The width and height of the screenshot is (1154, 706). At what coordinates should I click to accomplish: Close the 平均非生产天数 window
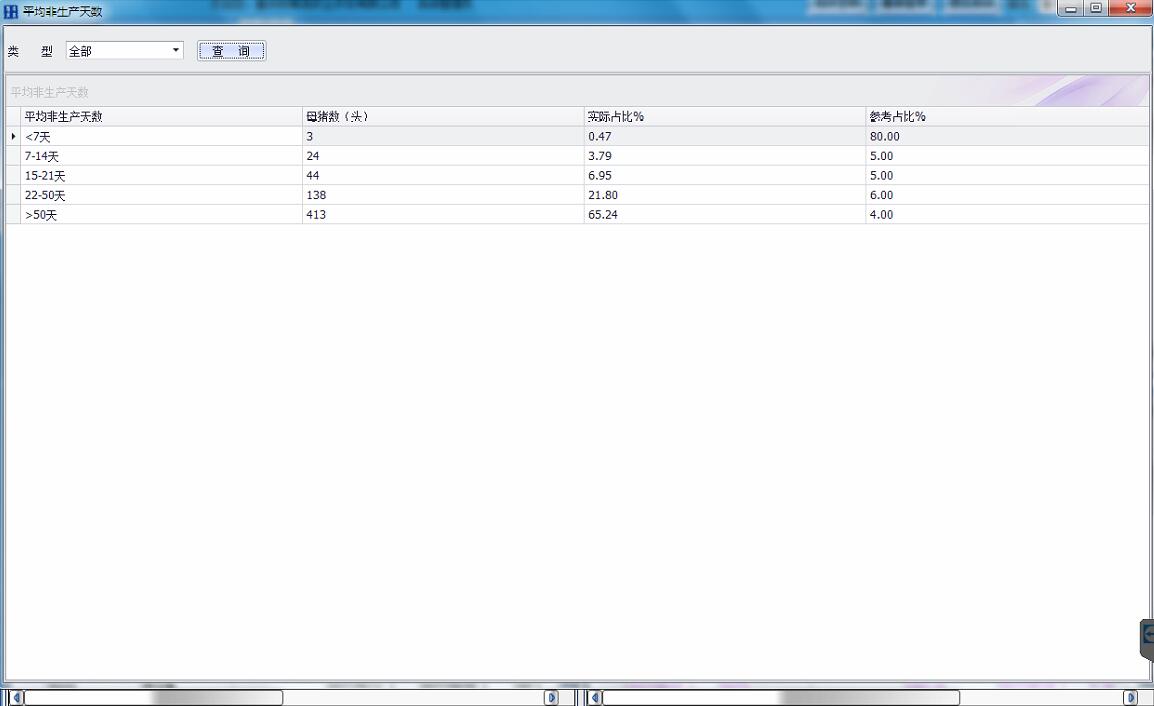click(1132, 8)
